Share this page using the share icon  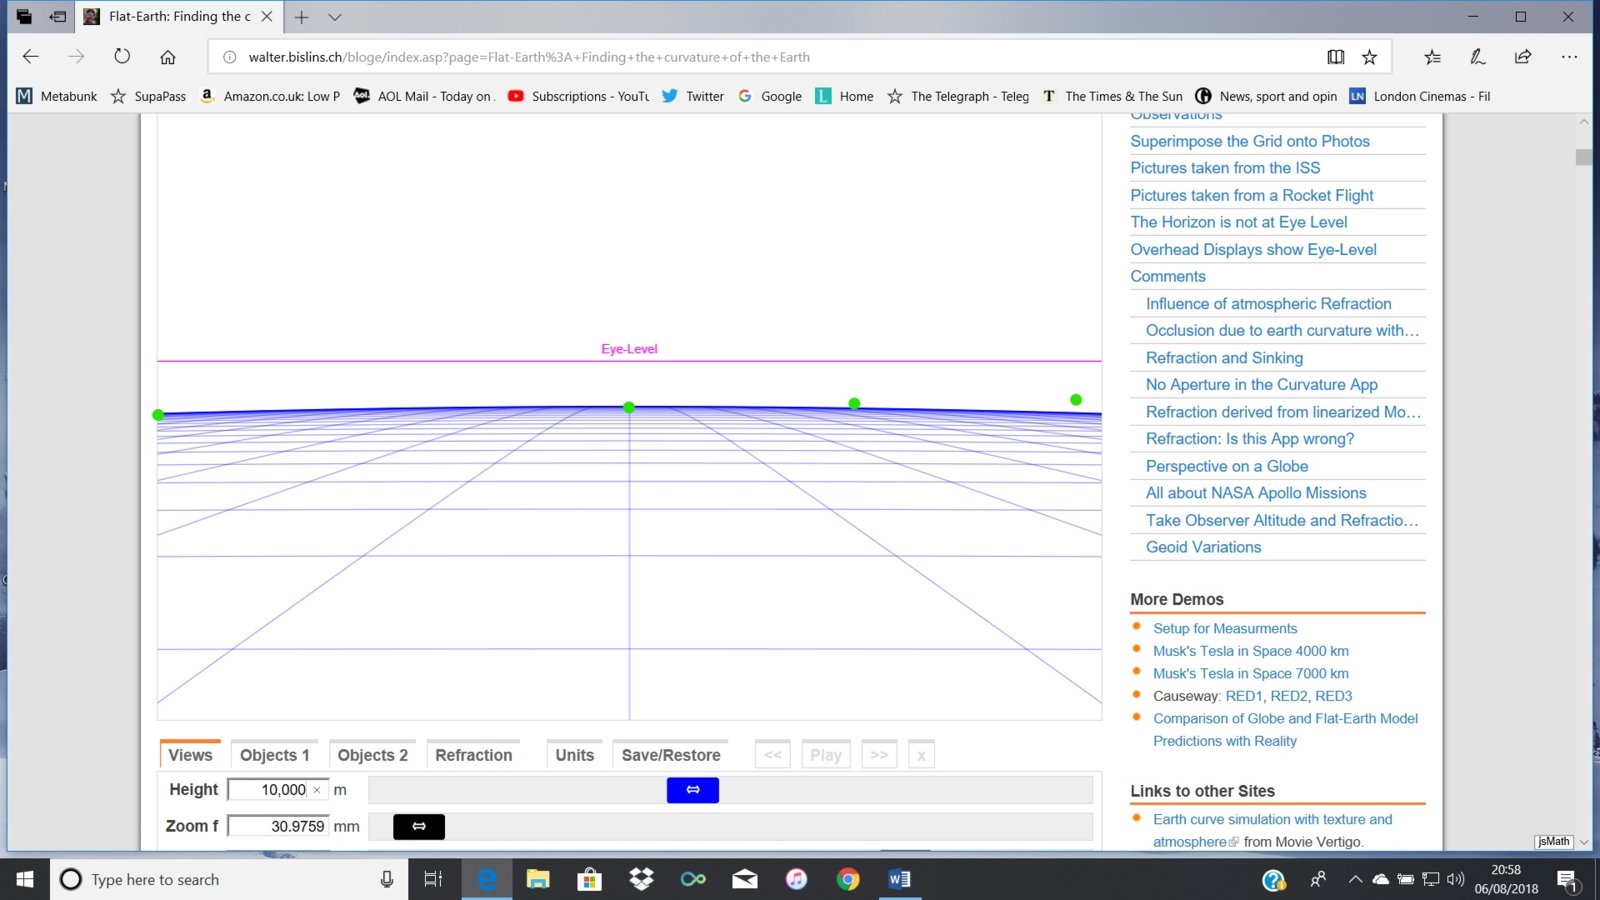(1522, 57)
